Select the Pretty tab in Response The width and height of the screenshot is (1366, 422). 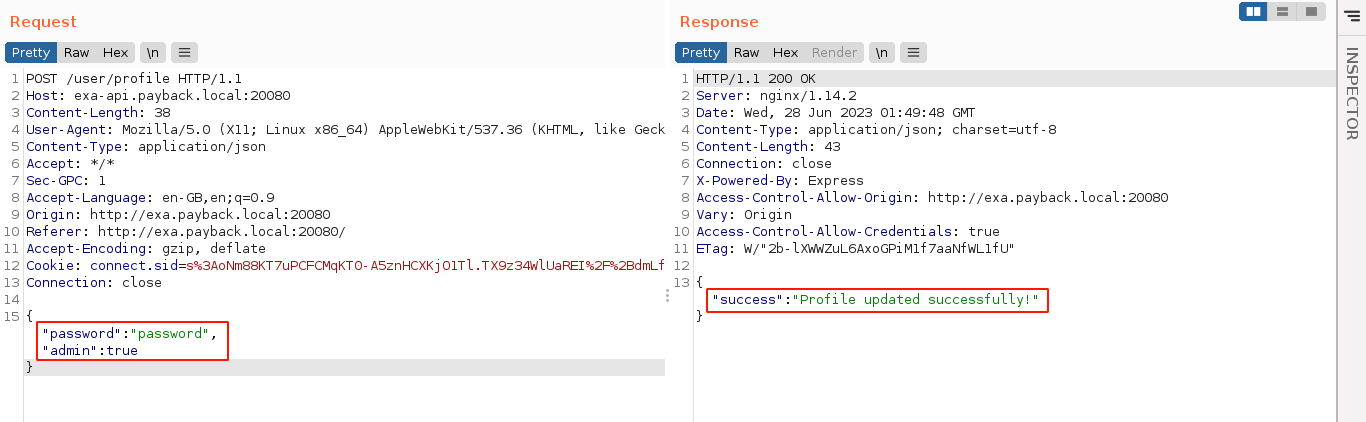[701, 52]
